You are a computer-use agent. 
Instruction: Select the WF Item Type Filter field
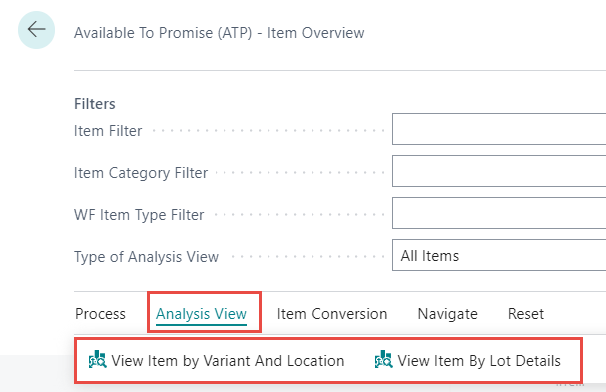pyautogui.click(x=499, y=213)
